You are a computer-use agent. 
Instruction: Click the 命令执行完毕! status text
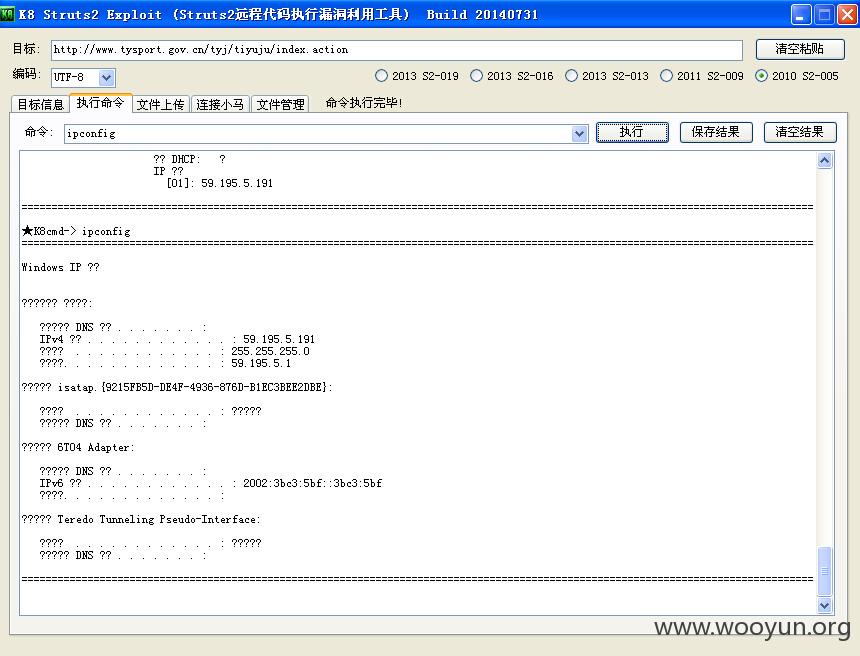point(364,103)
